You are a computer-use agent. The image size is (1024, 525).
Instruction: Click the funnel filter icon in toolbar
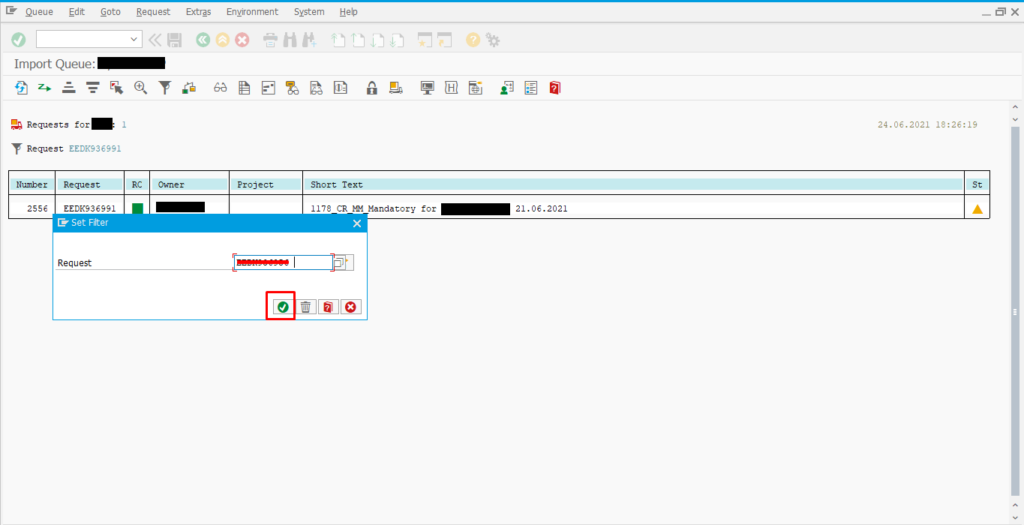(x=165, y=88)
